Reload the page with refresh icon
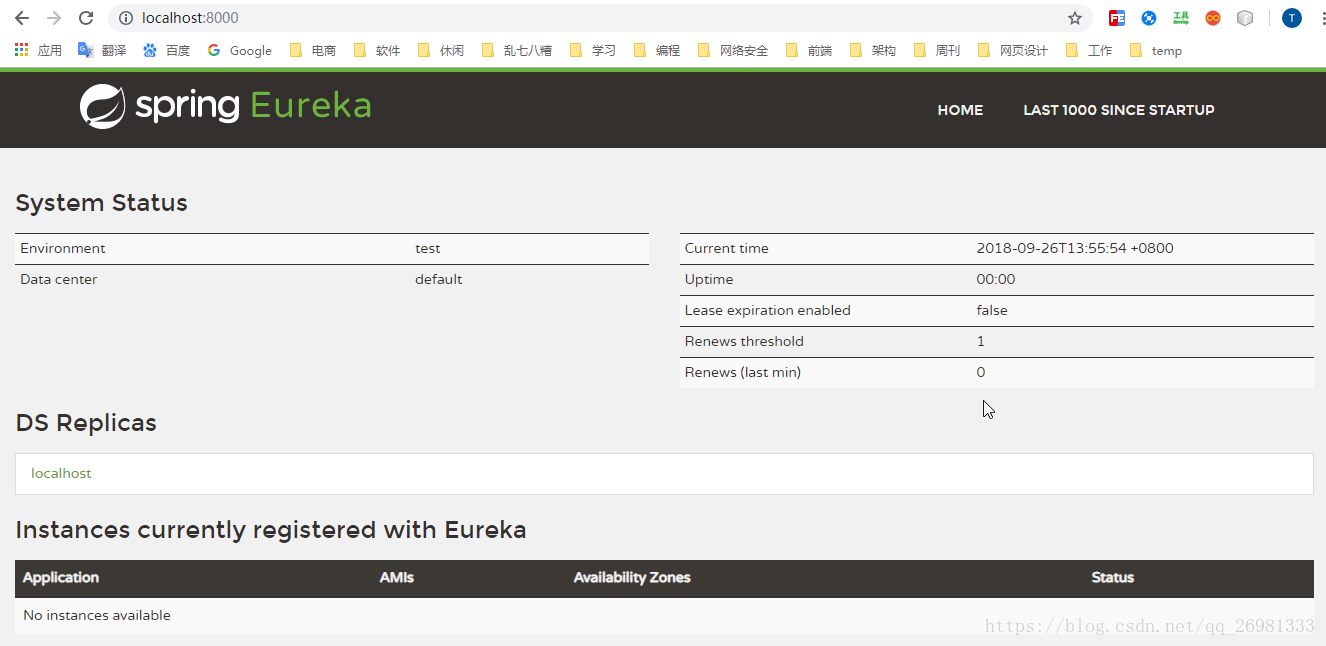Viewport: 1326px width, 646px height. click(x=86, y=18)
